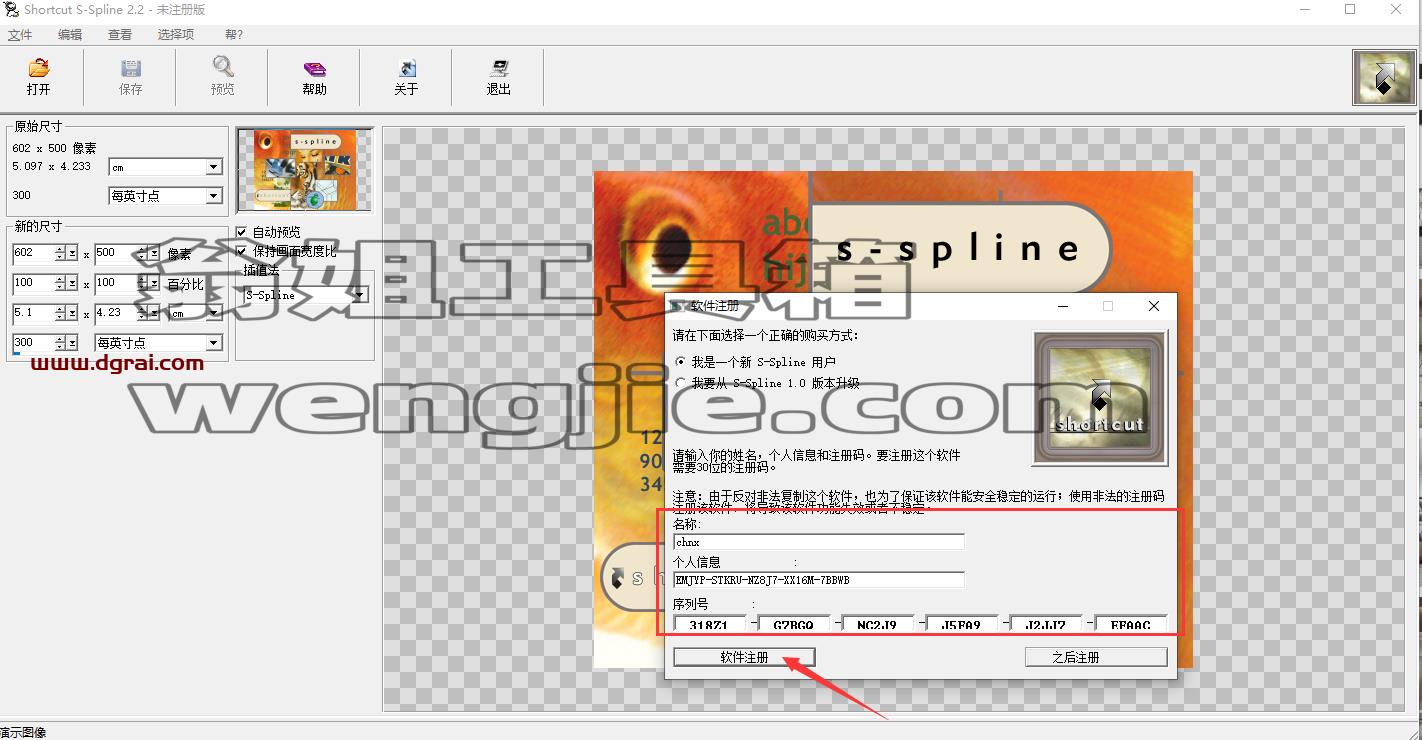This screenshot has width=1422, height=740.
Task: Open the cm unit dropdown under 原始尺寸
Action: [214, 167]
